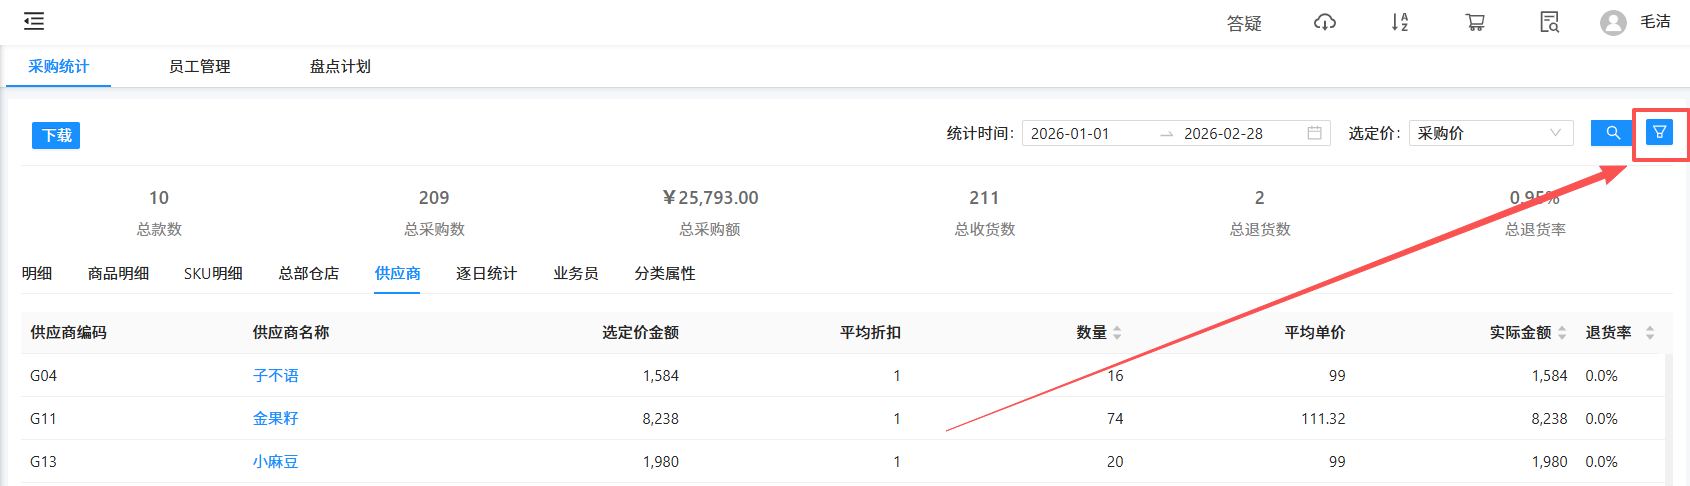Viewport: 1690px width, 486px height.
Task: Click the 答疑 help link
Action: (x=1244, y=23)
